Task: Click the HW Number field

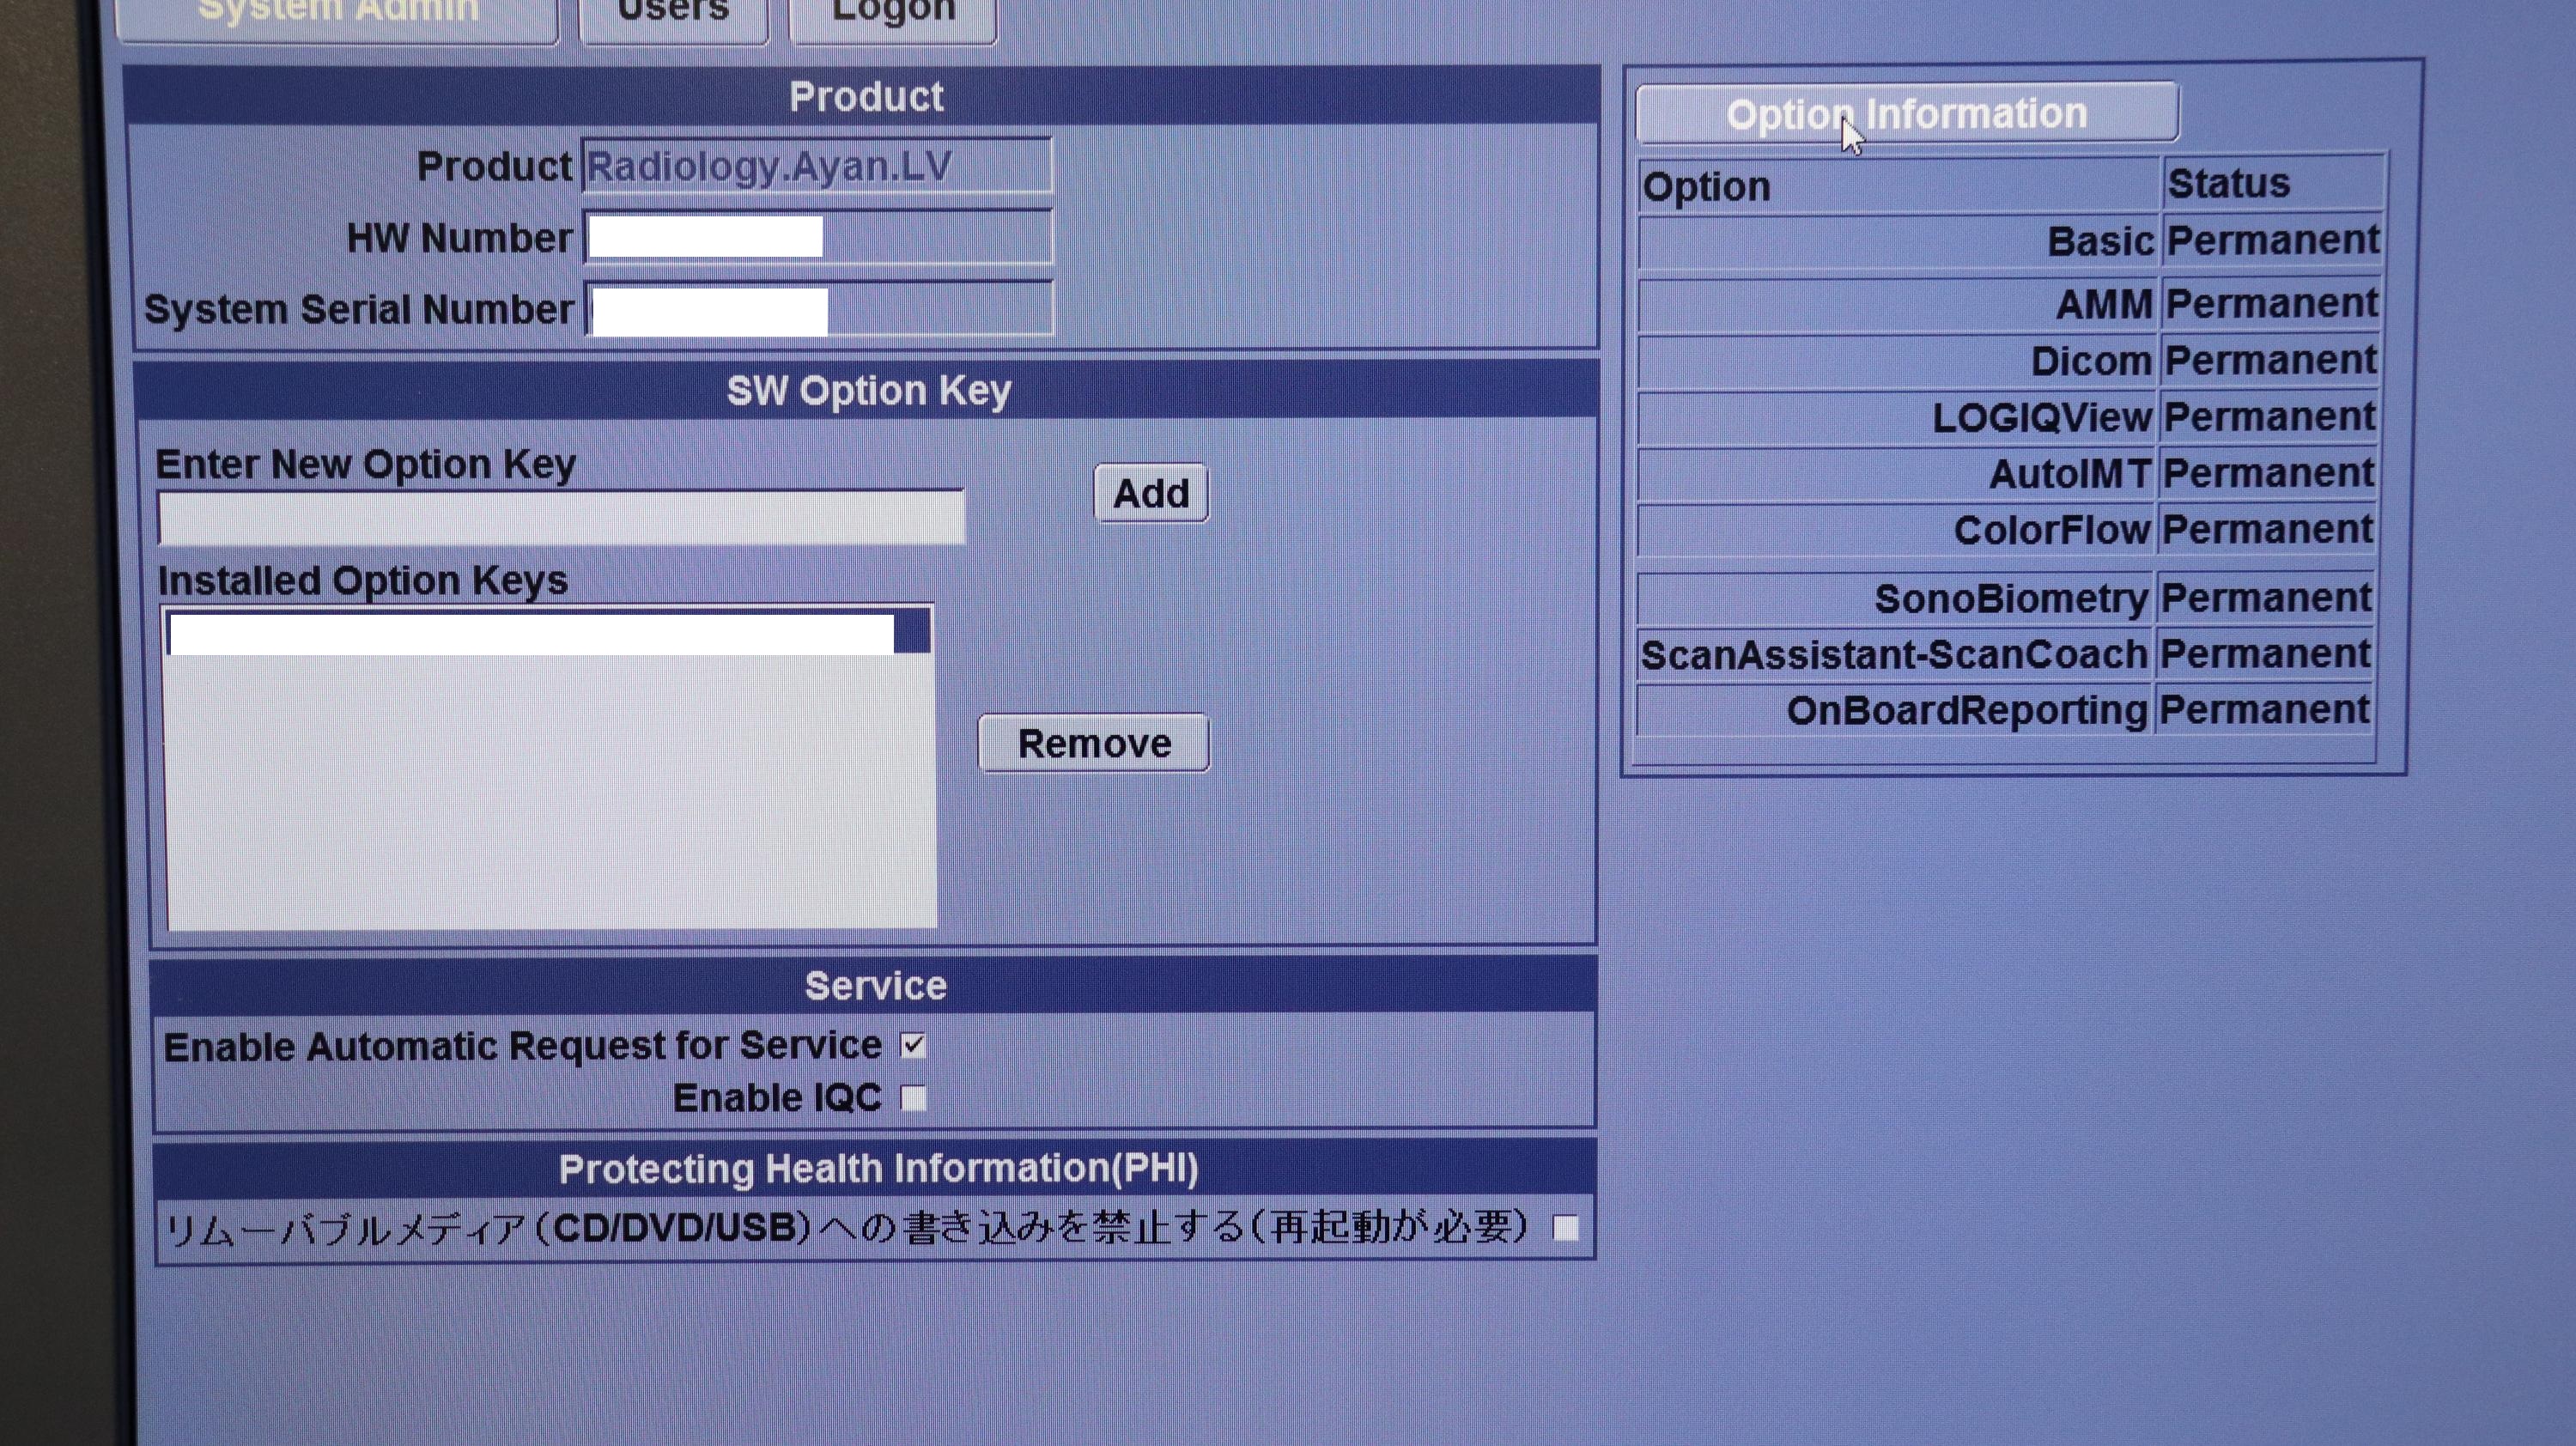Action: pyautogui.click(x=817, y=238)
